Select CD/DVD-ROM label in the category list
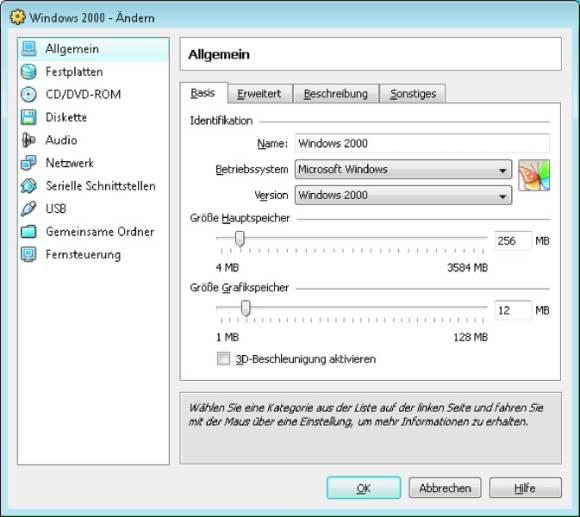This screenshot has width=580, height=517. 83,94
